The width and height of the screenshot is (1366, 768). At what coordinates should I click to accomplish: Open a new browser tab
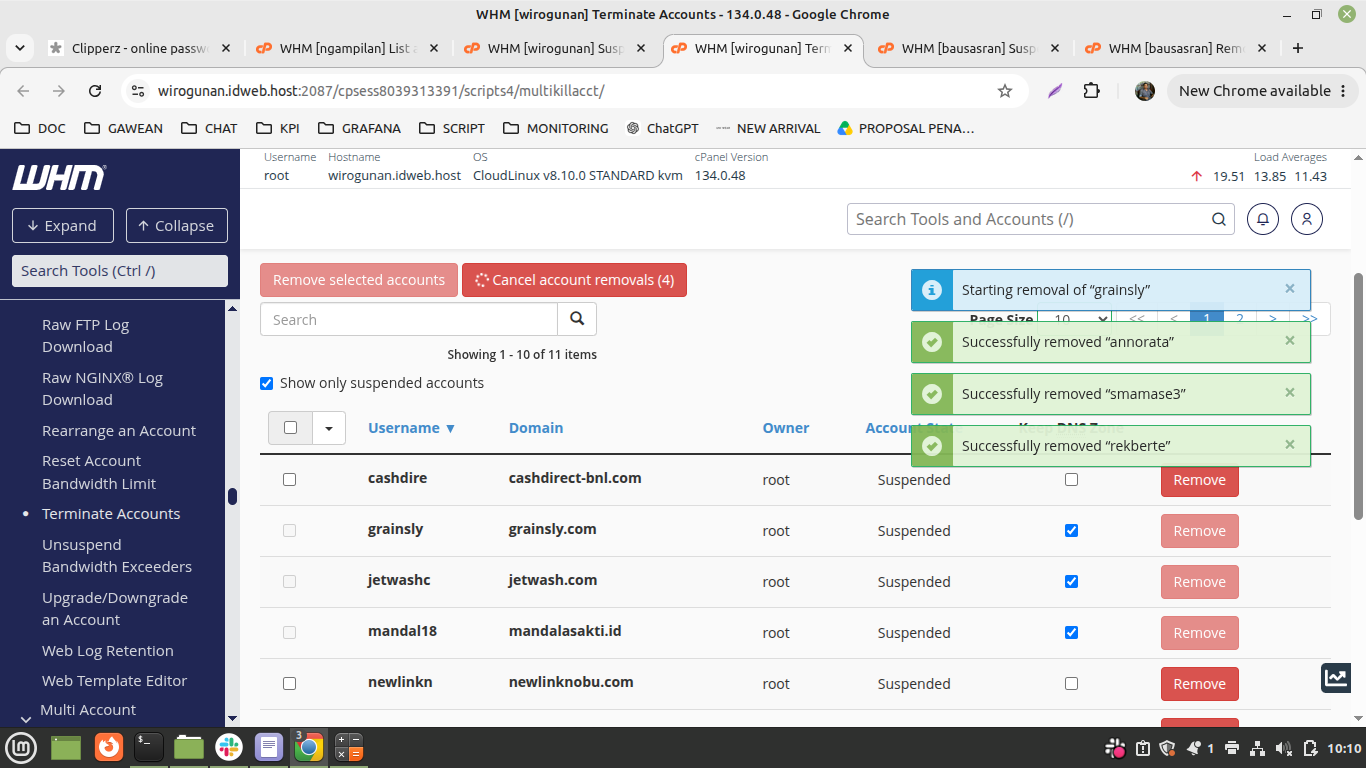[x=1298, y=48]
